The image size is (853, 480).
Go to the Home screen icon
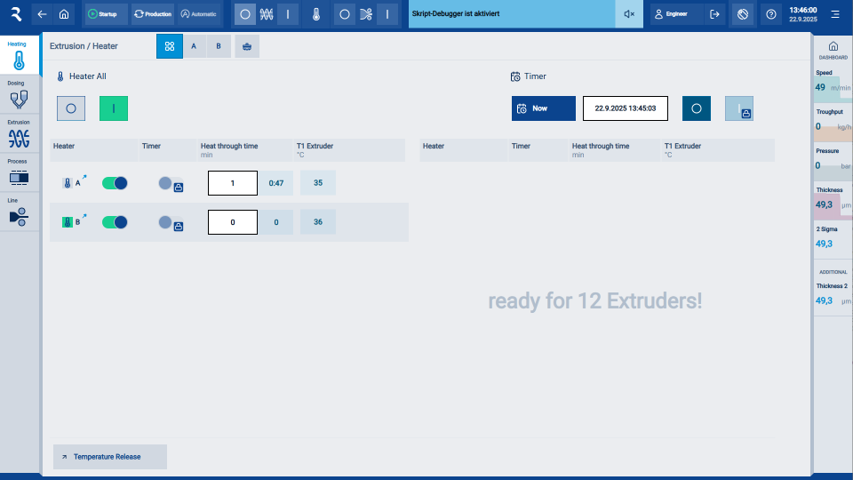click(x=64, y=15)
